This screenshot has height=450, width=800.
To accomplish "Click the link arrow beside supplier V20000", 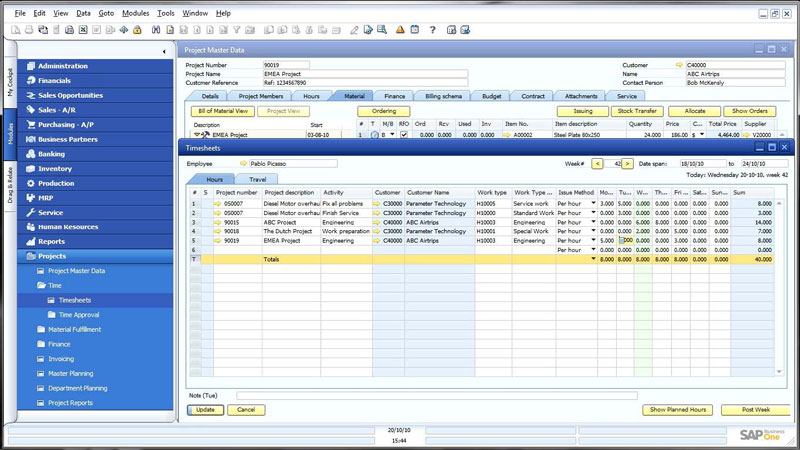I will tap(746, 135).
